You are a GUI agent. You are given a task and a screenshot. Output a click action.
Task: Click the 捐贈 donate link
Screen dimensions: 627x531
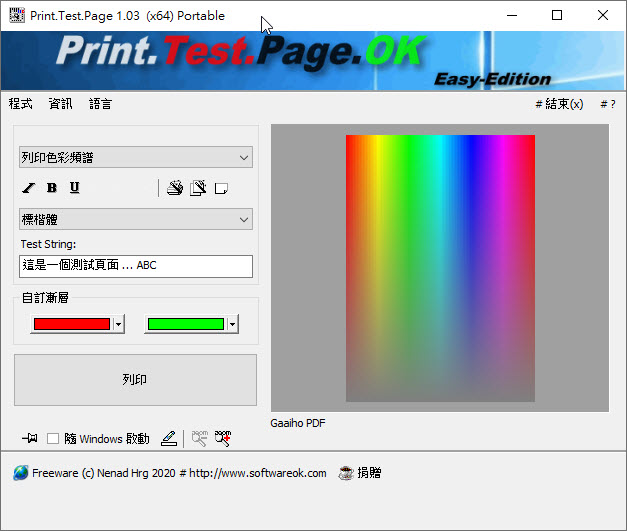369,473
